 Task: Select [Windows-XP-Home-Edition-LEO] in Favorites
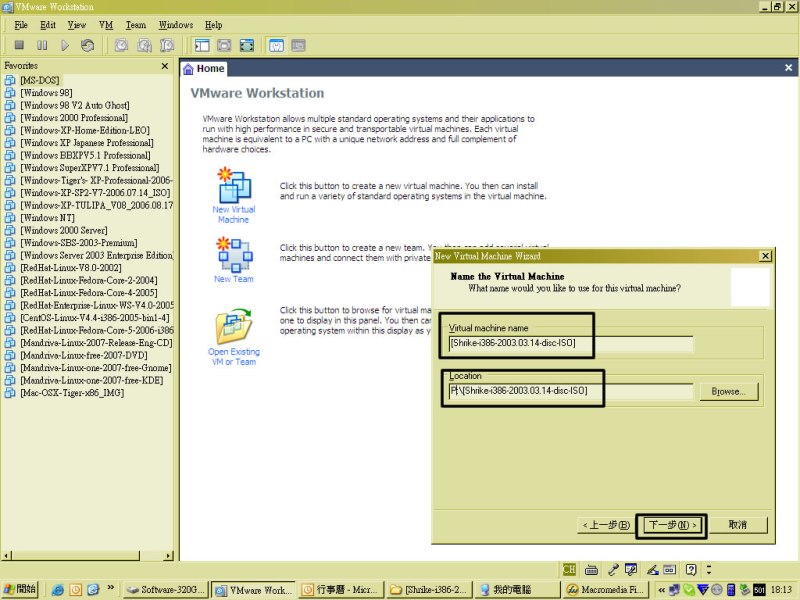[85, 131]
